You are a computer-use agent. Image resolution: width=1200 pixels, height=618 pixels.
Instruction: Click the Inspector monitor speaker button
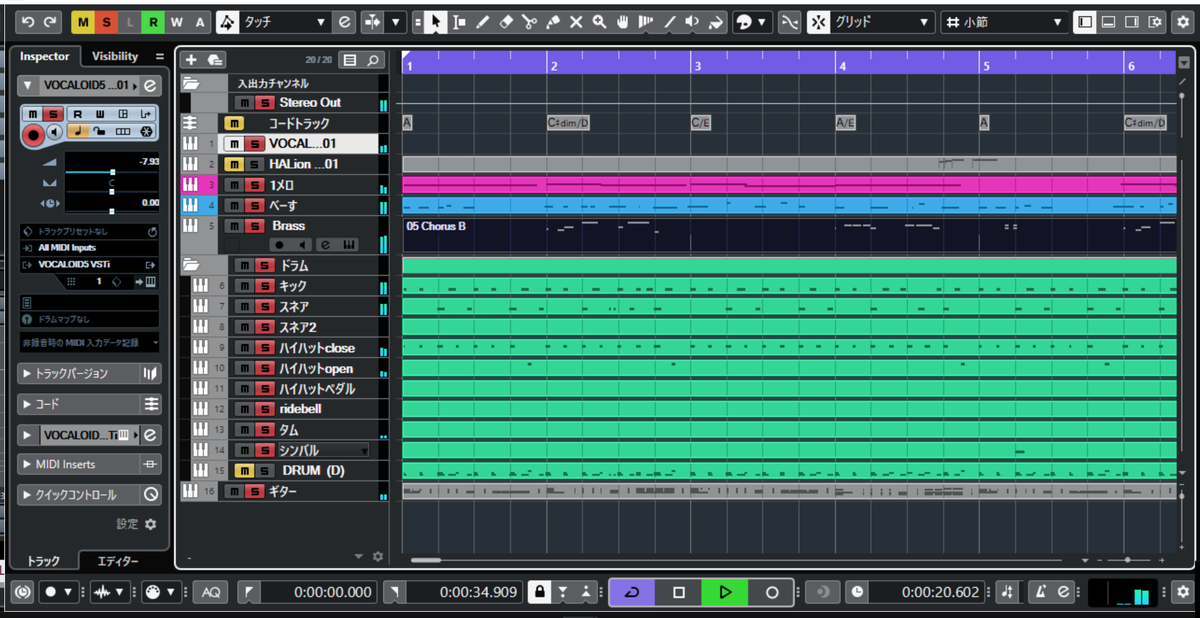55,132
